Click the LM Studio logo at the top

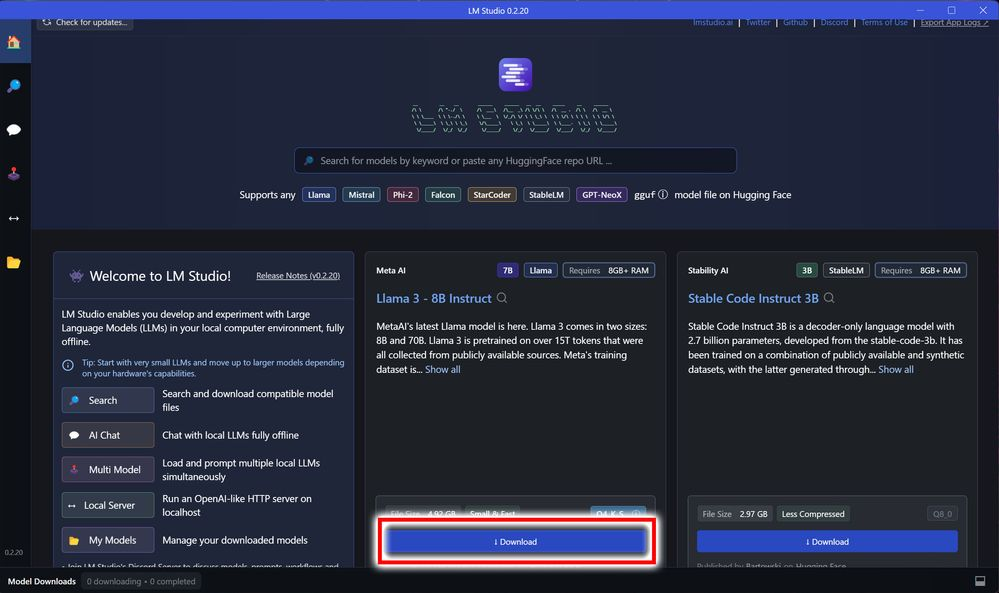point(515,75)
